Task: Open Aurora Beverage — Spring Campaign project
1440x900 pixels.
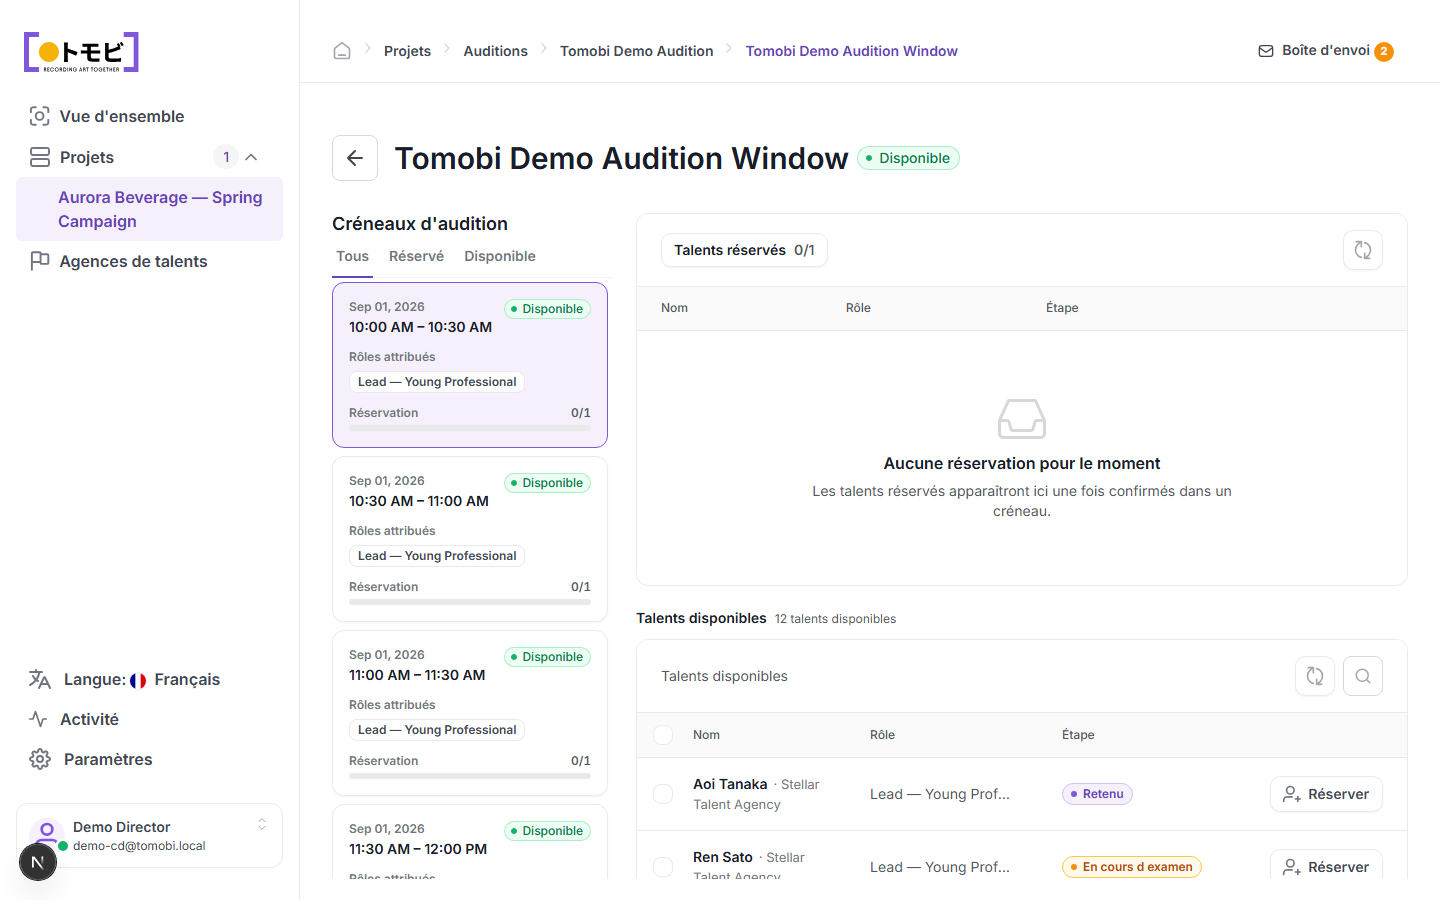Action: 149,209
